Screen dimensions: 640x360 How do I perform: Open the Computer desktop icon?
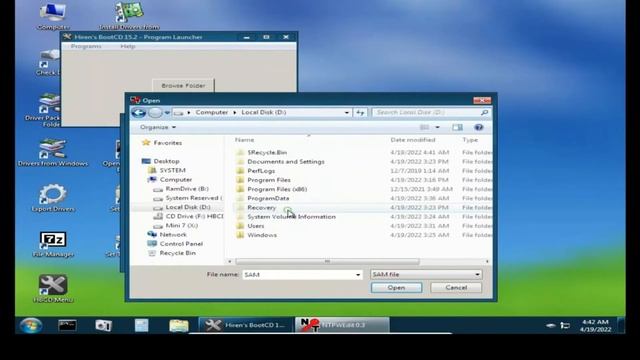click(x=53, y=16)
